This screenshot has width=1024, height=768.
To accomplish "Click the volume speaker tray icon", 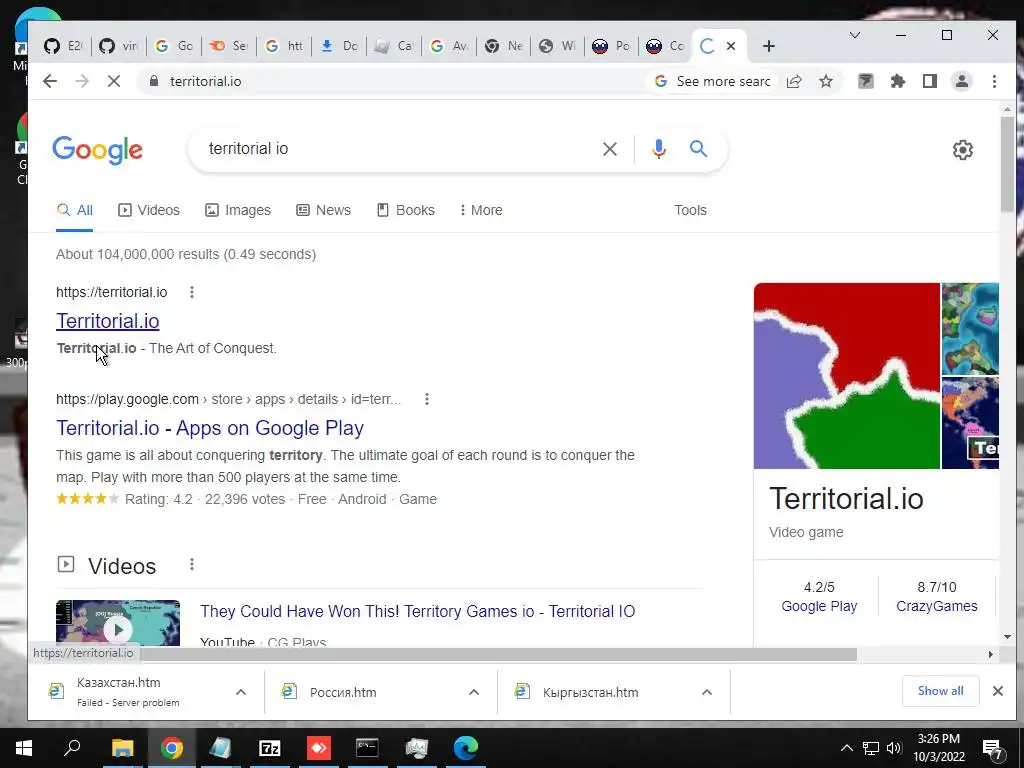I will [x=894, y=748].
